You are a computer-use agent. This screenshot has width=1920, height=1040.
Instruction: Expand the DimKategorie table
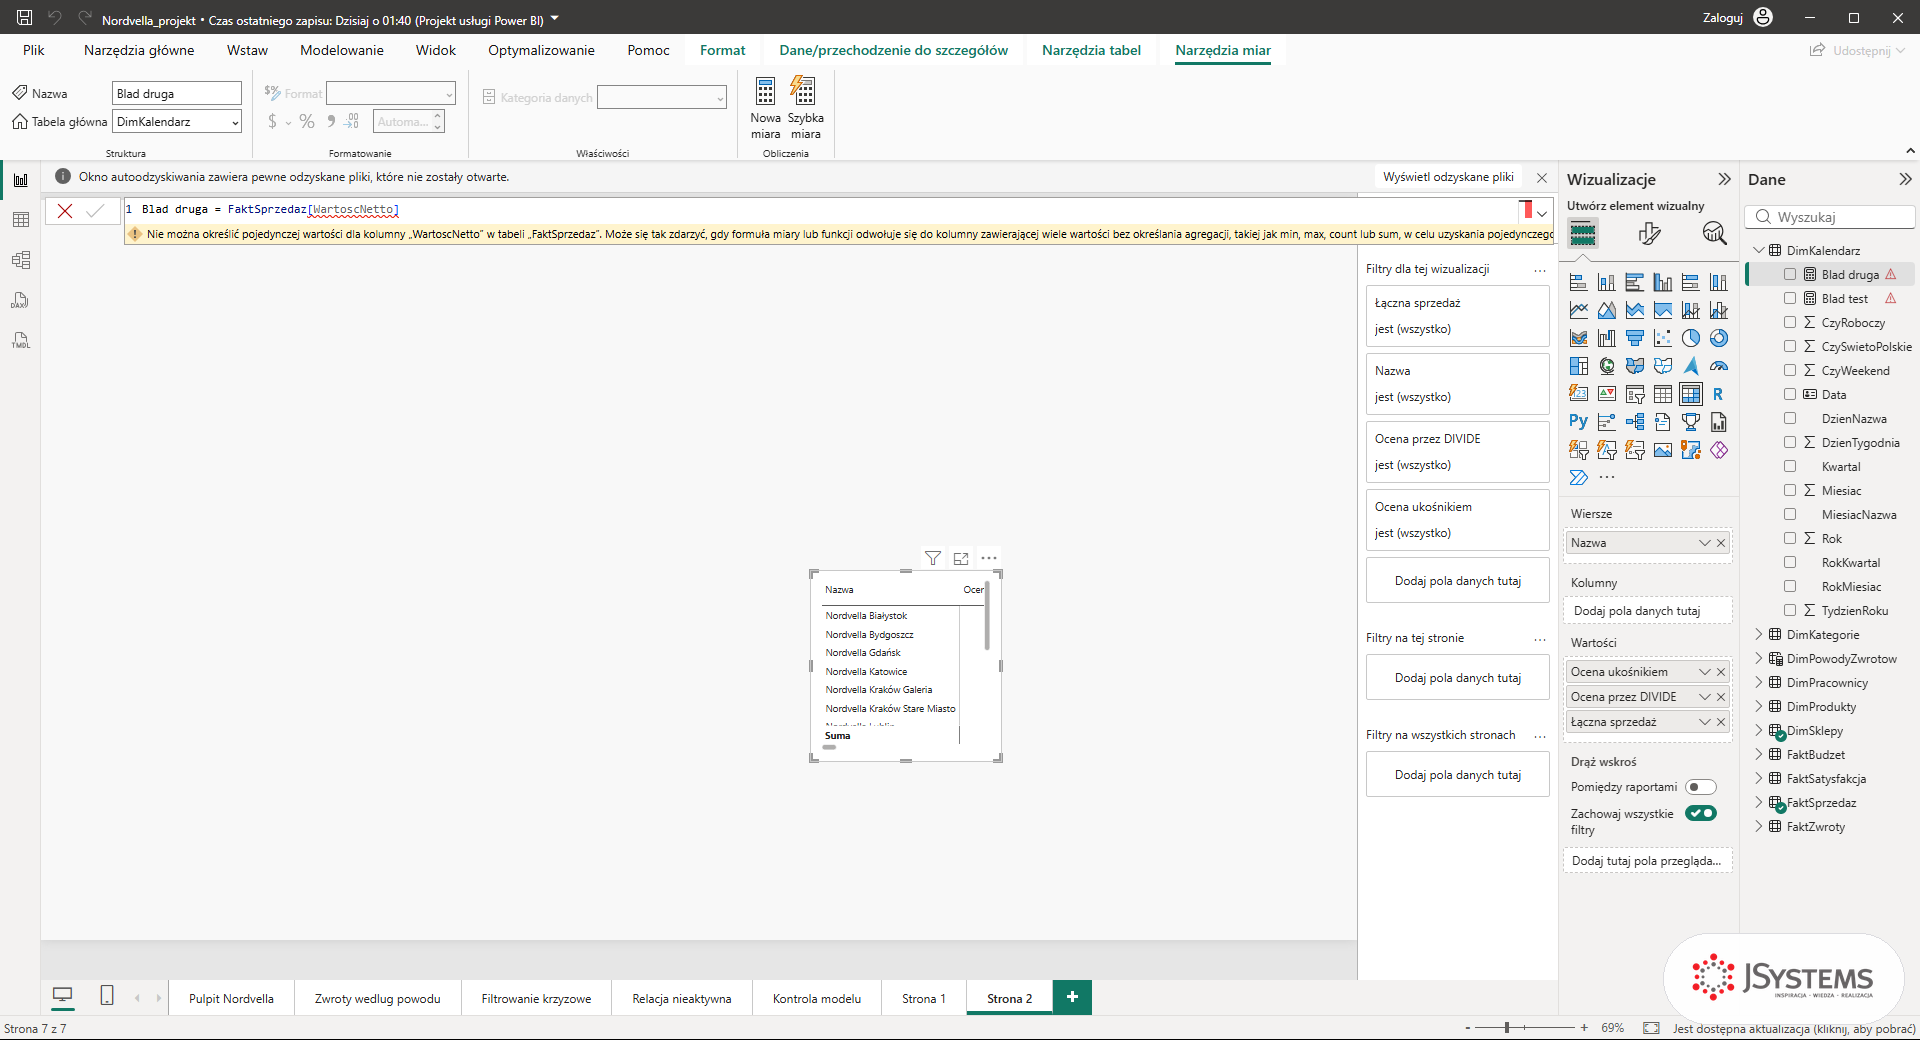click(1759, 634)
